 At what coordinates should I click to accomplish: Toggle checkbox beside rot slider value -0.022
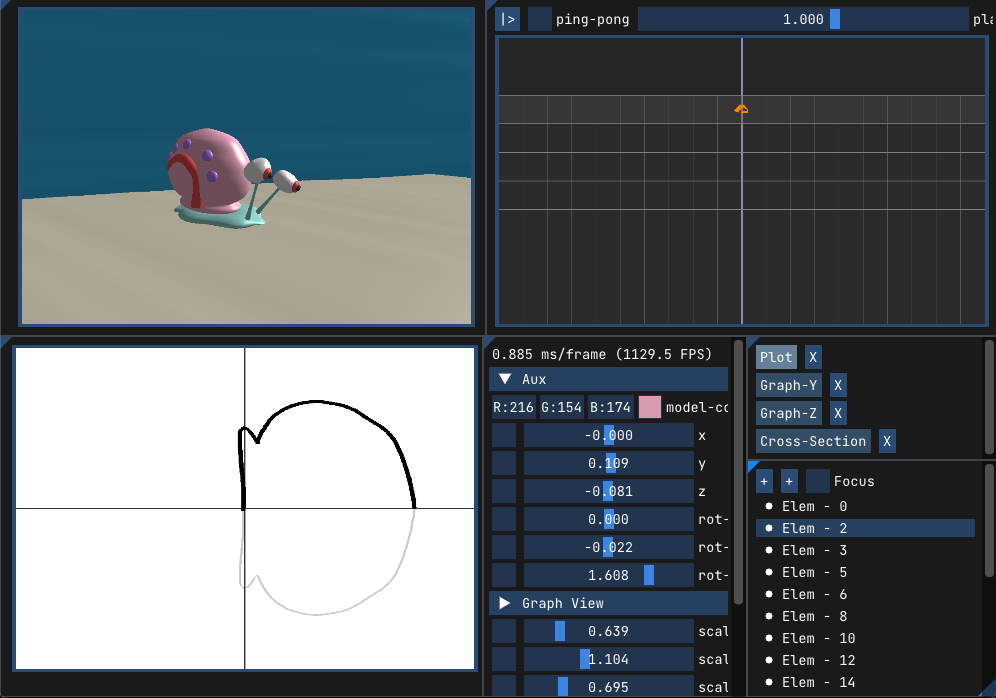(504, 547)
